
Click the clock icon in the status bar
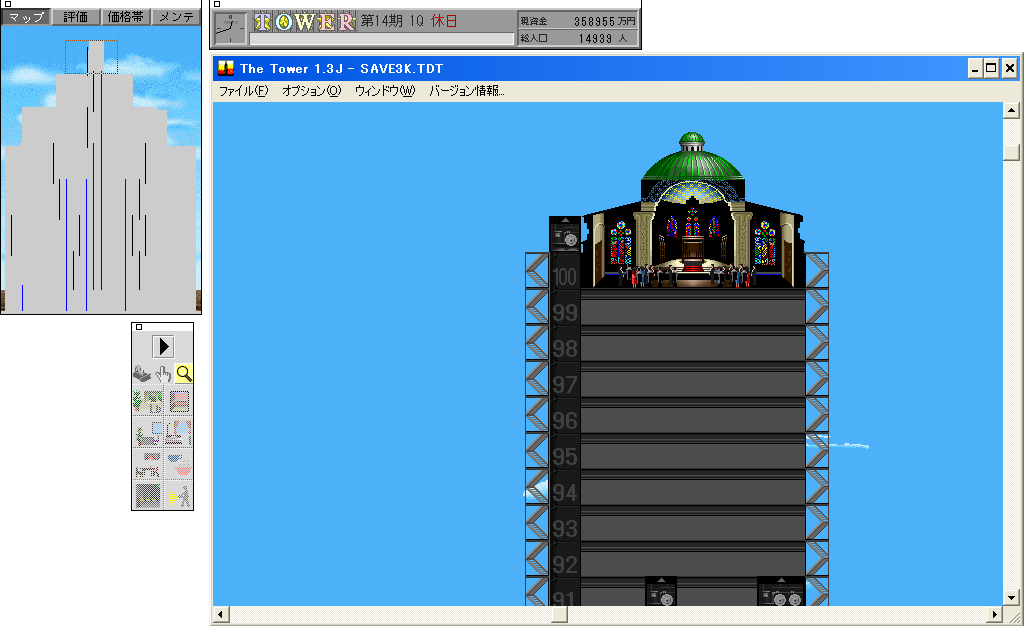coord(230,29)
